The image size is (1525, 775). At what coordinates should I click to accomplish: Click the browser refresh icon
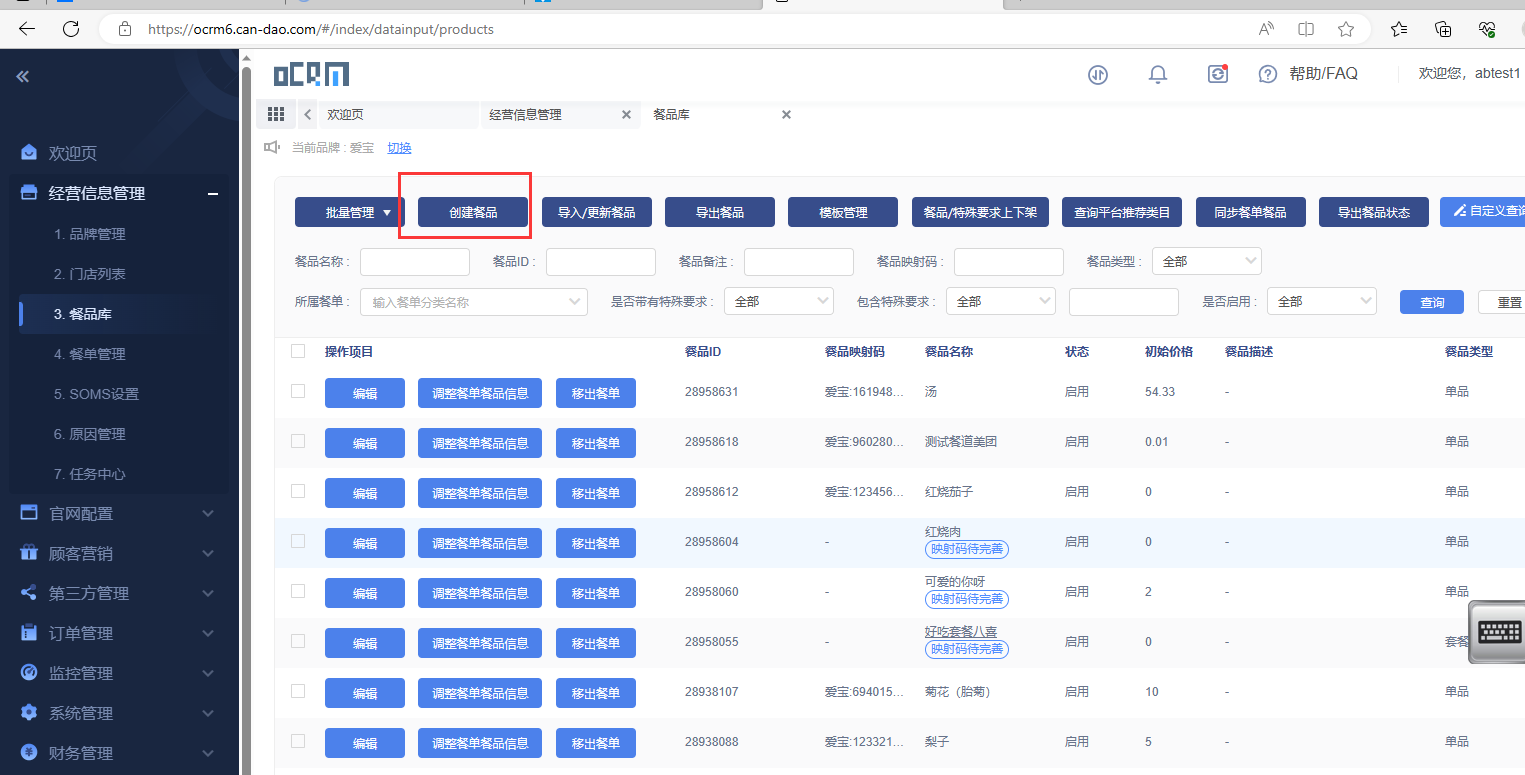click(71, 29)
